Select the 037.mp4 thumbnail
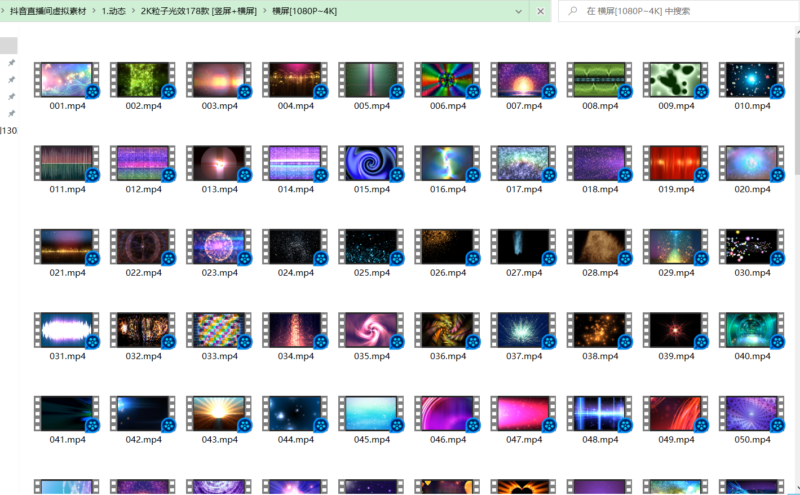The image size is (800, 495). point(522,329)
